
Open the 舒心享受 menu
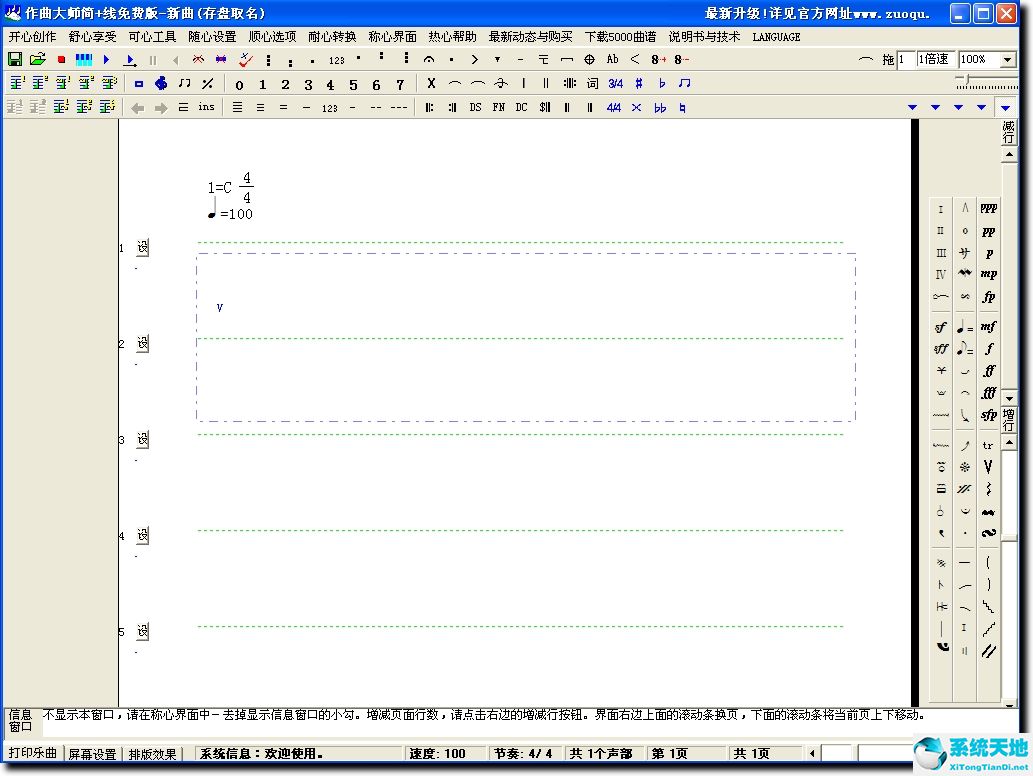tap(92, 37)
